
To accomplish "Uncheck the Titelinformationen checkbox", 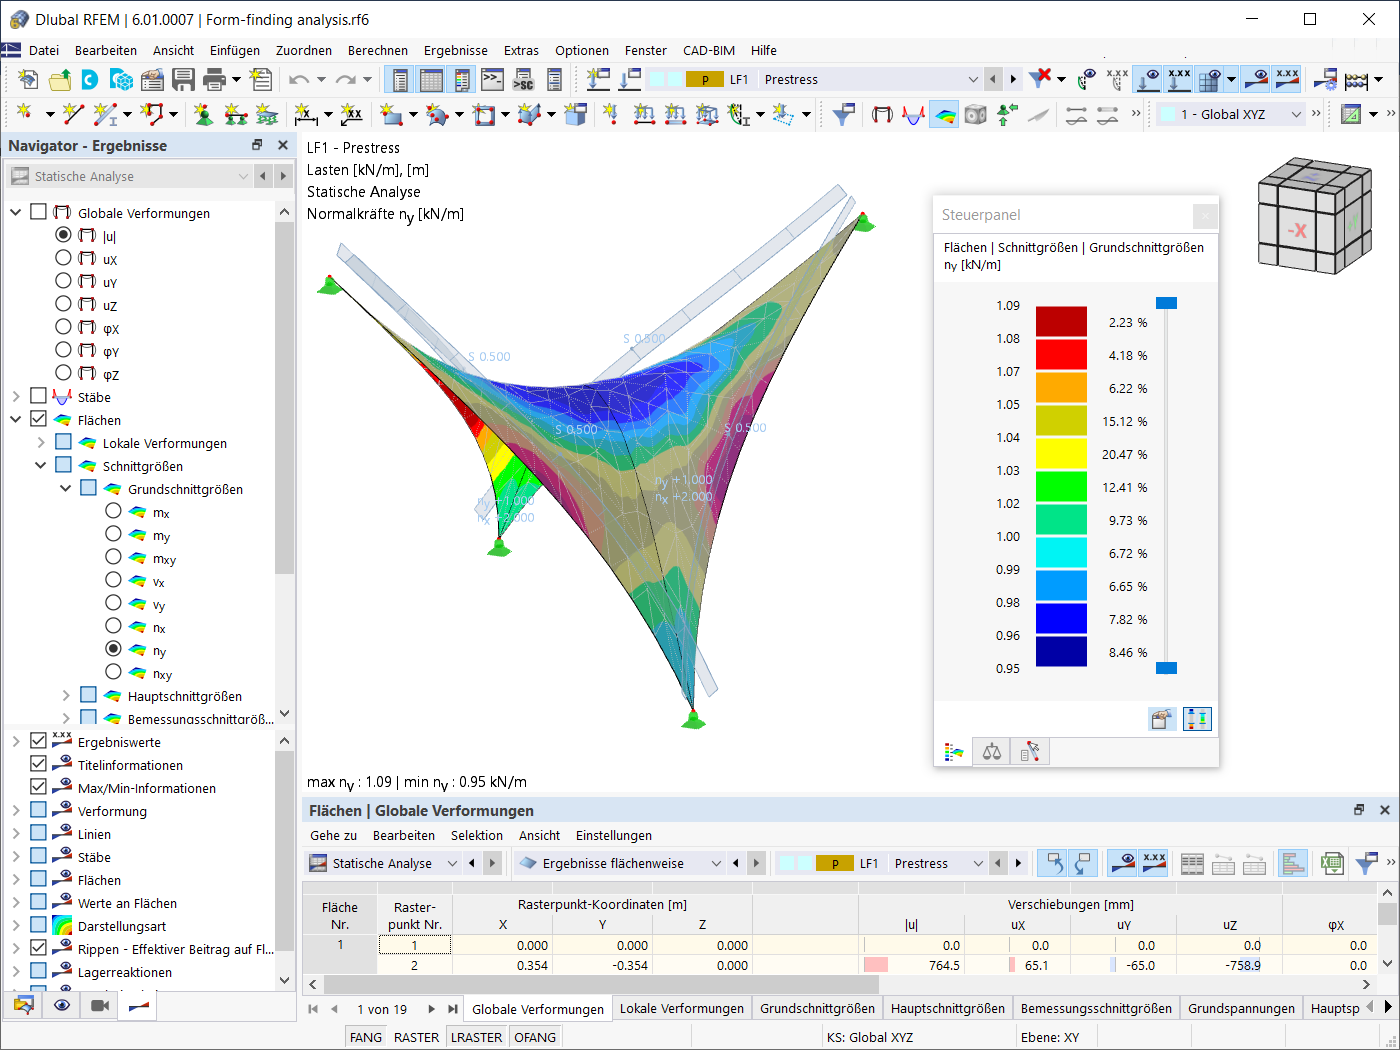I will point(39,764).
